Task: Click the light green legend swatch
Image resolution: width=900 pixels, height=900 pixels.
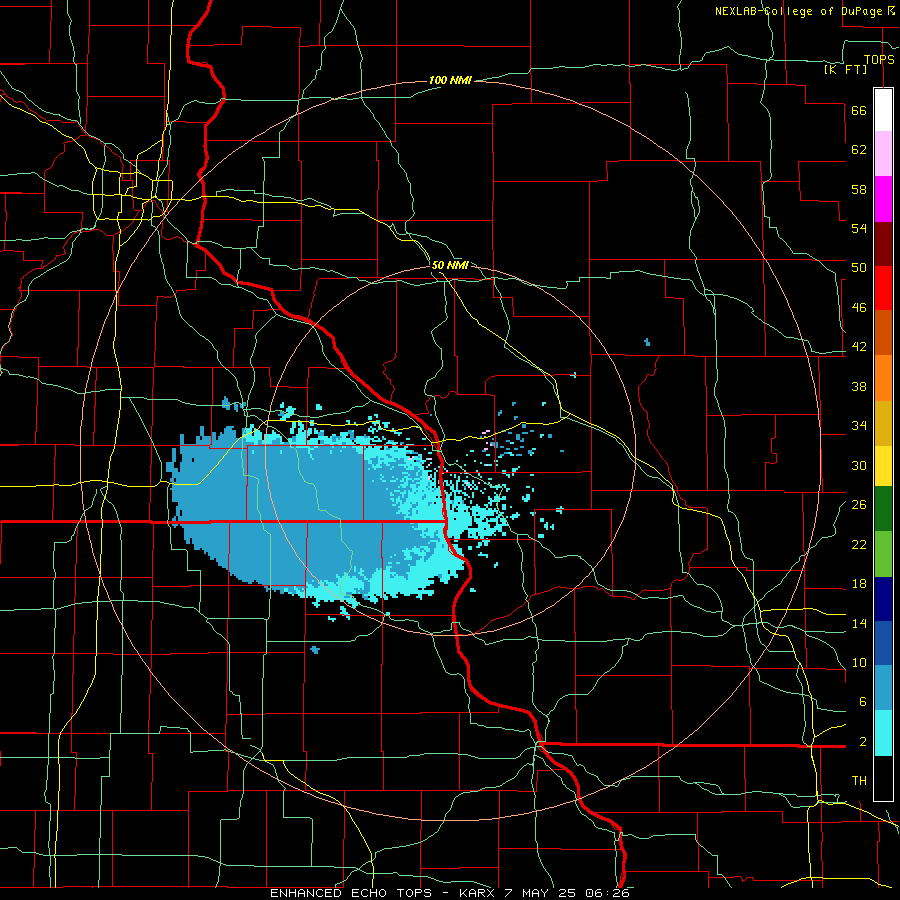Action: (883, 554)
